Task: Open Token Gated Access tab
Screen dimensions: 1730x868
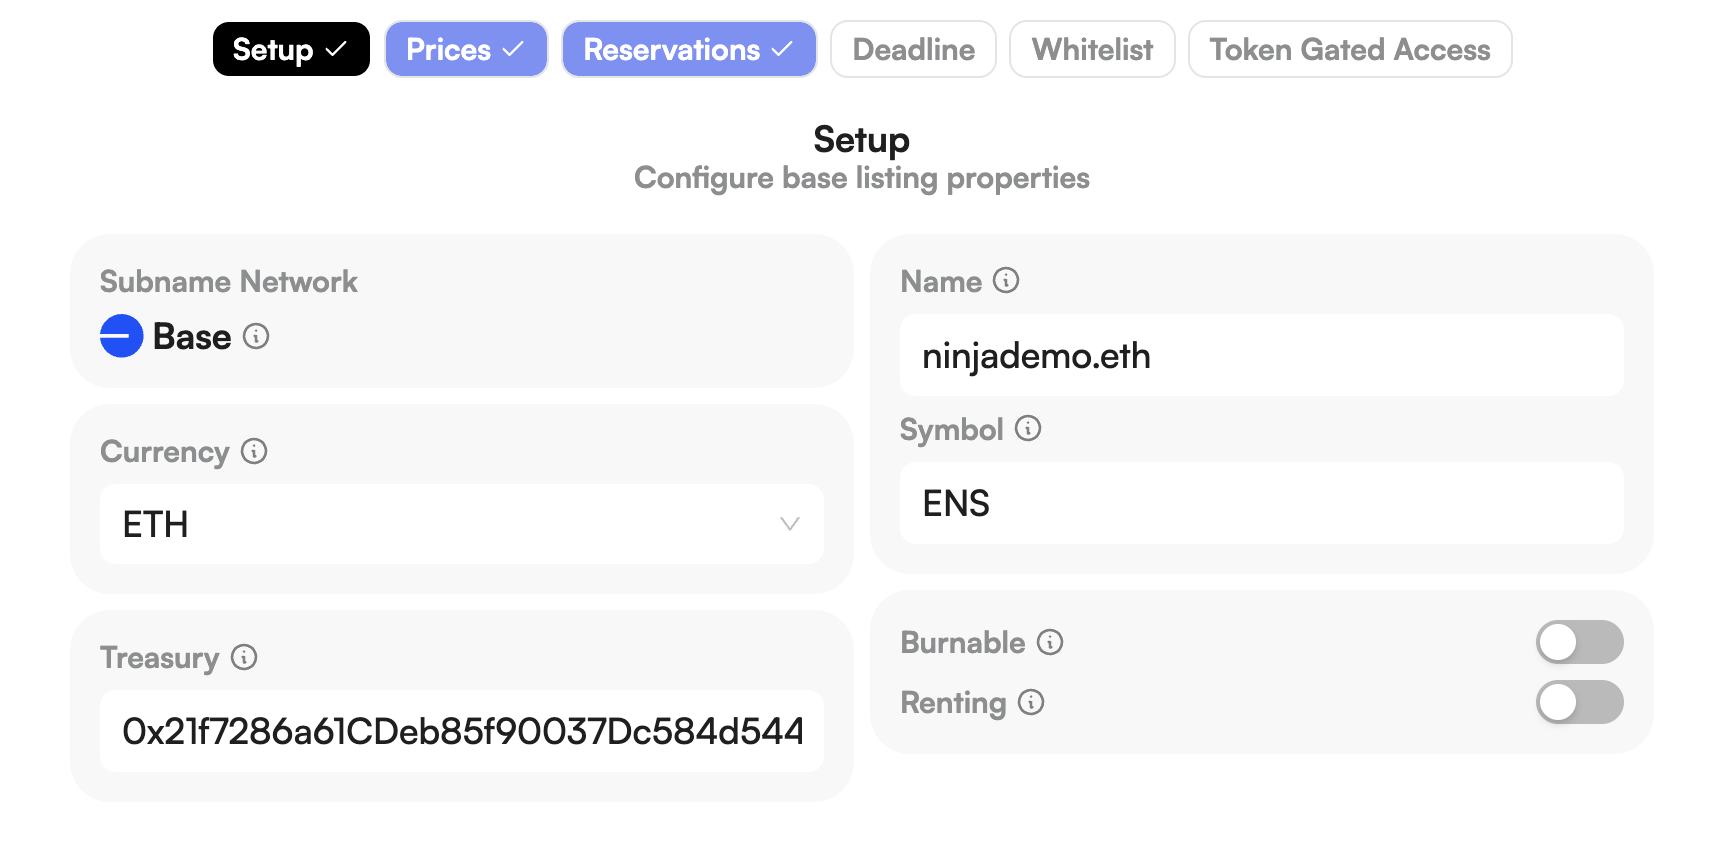Action: coord(1350,49)
